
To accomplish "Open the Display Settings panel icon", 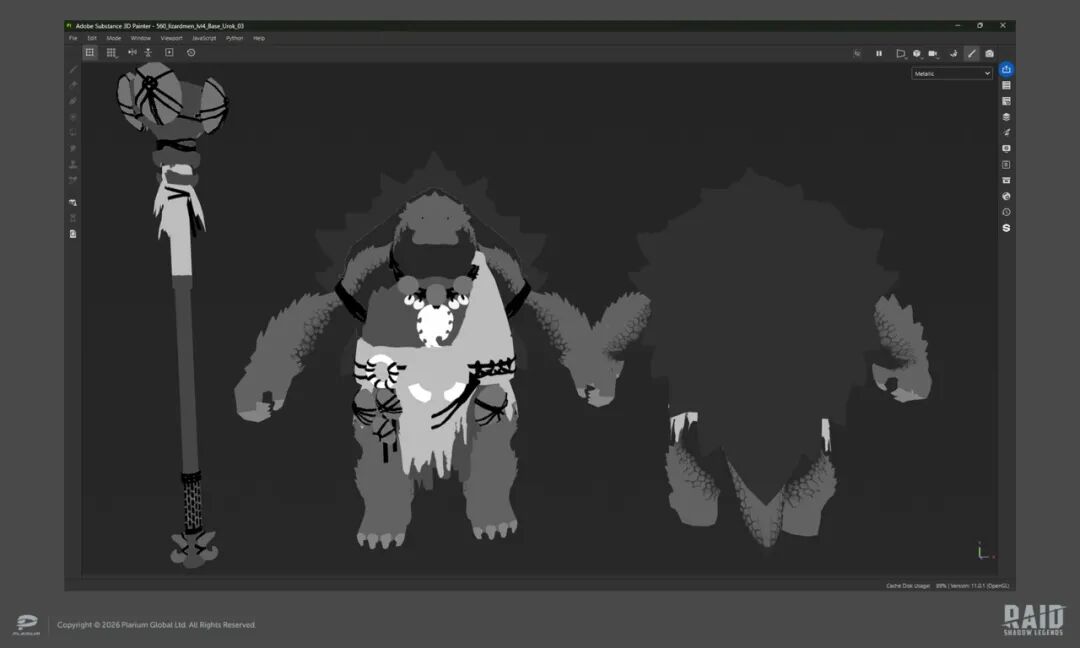I will (1006, 149).
